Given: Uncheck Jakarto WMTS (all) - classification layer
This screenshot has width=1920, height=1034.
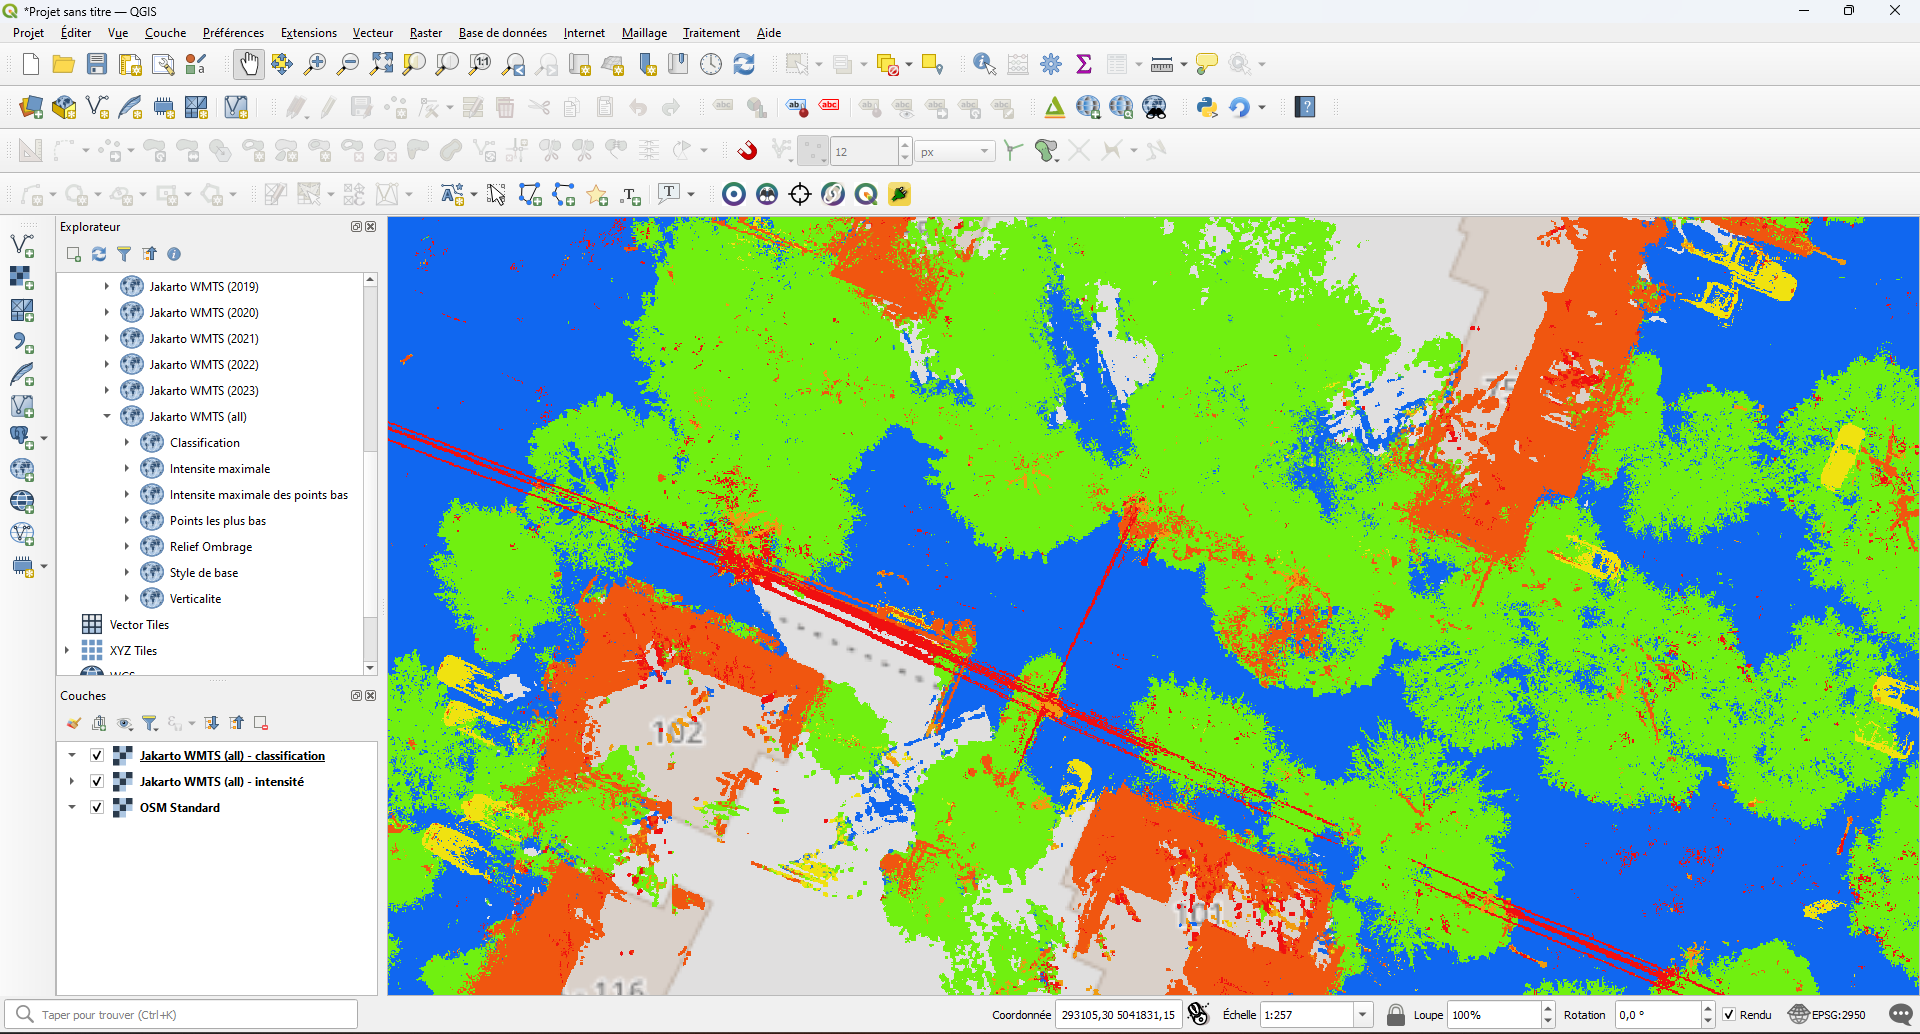Looking at the screenshot, I should coord(97,756).
